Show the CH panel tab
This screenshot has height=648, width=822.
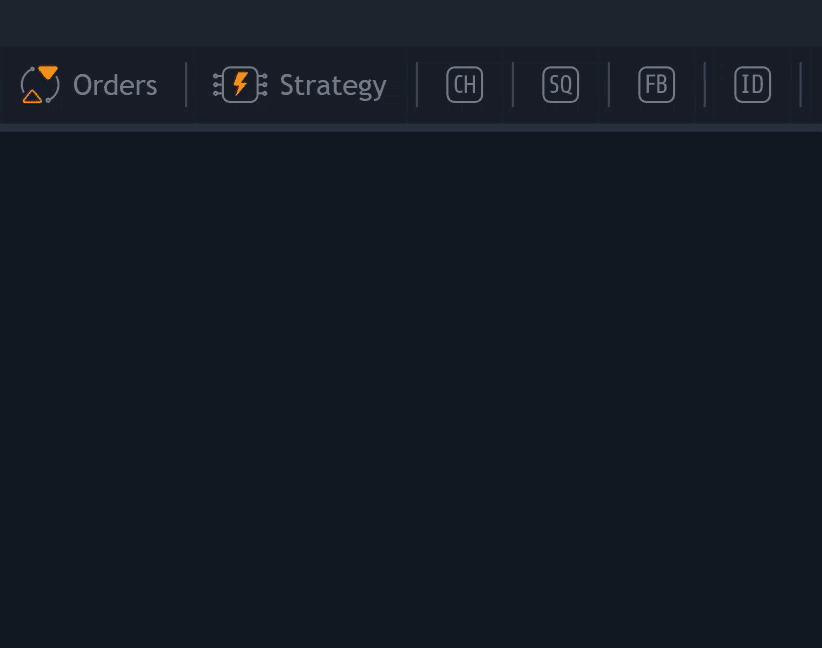[464, 84]
